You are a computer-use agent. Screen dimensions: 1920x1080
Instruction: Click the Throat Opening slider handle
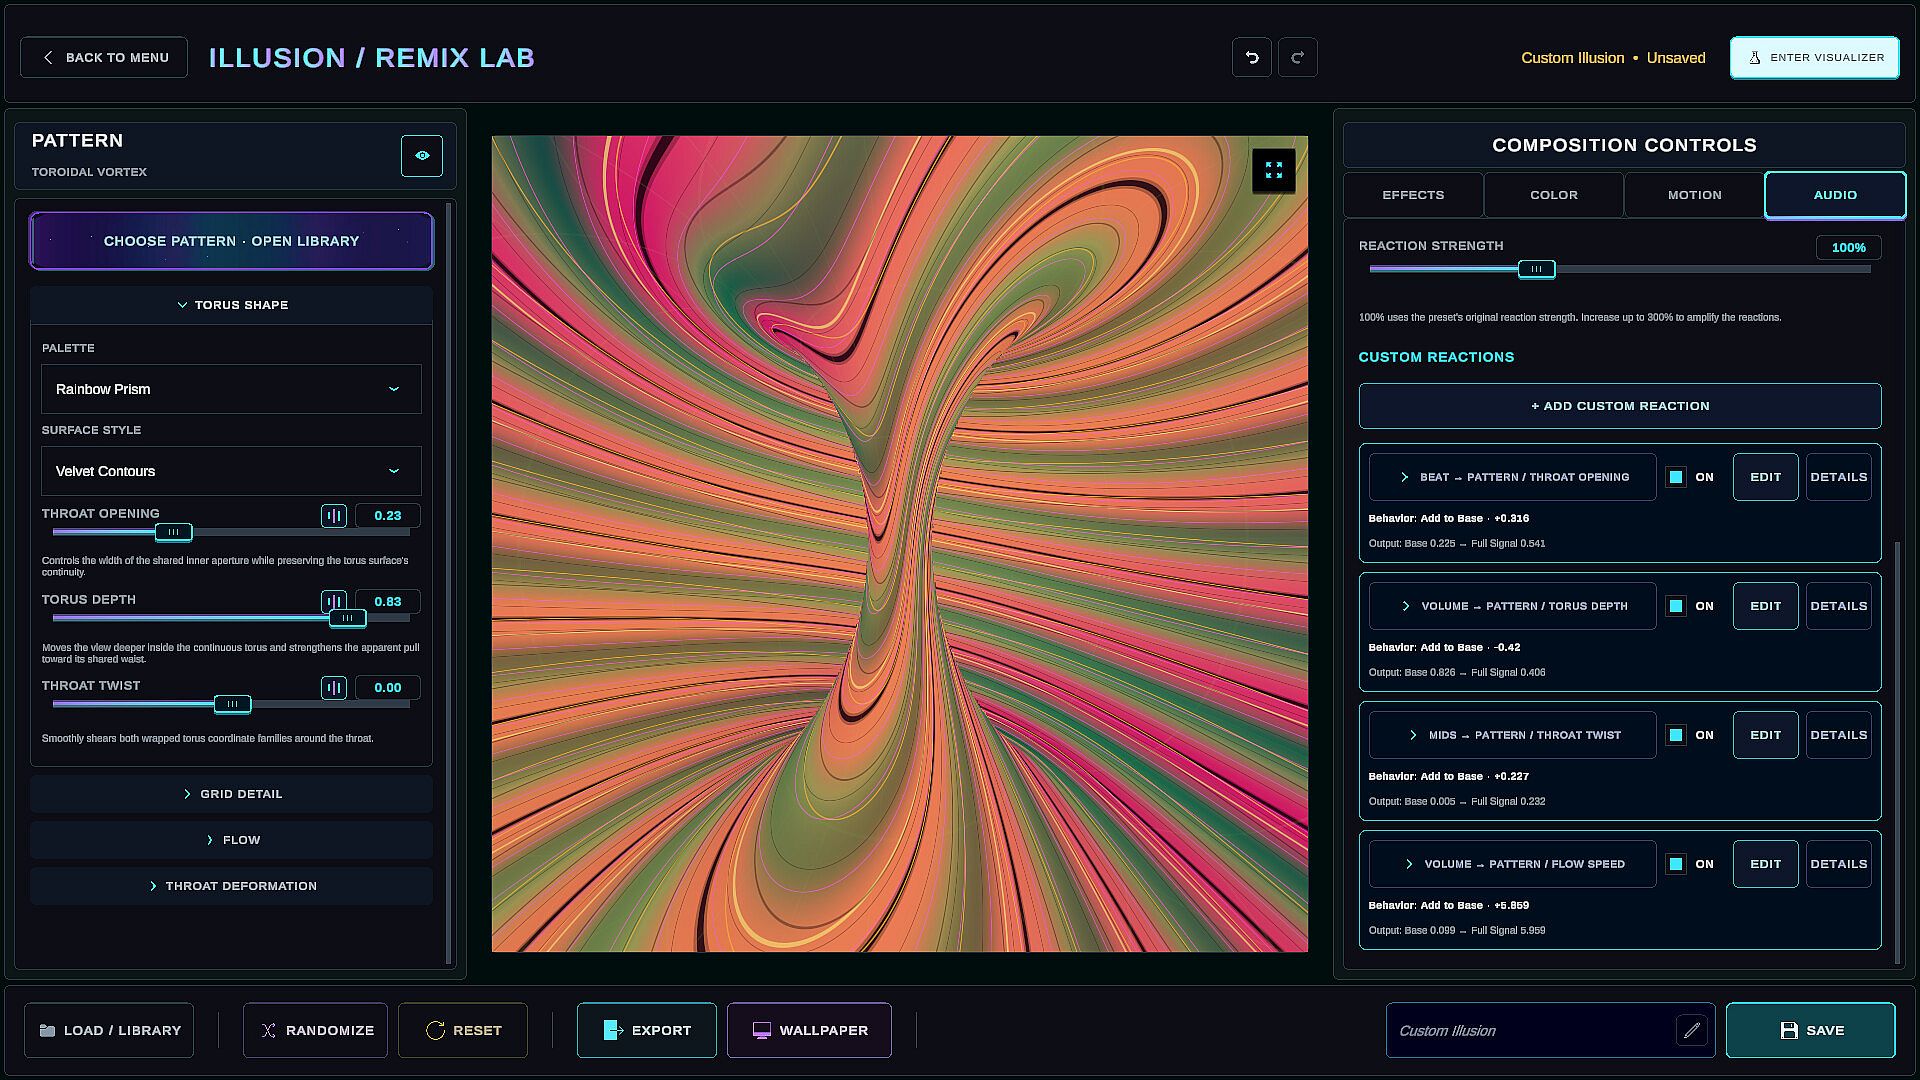pyautogui.click(x=173, y=532)
